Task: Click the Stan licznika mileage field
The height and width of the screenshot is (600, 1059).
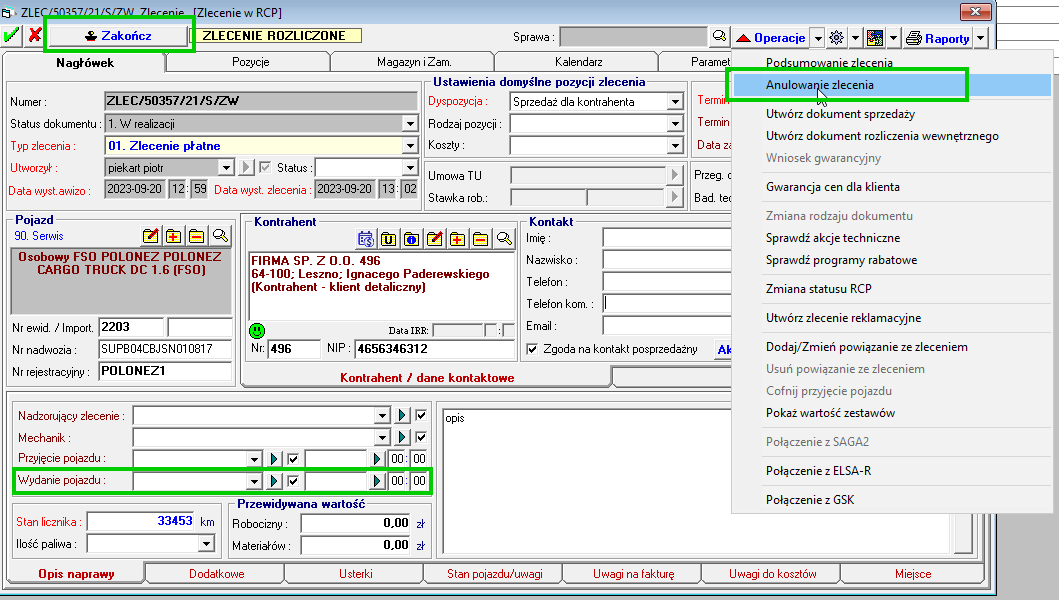Action: pos(139,521)
